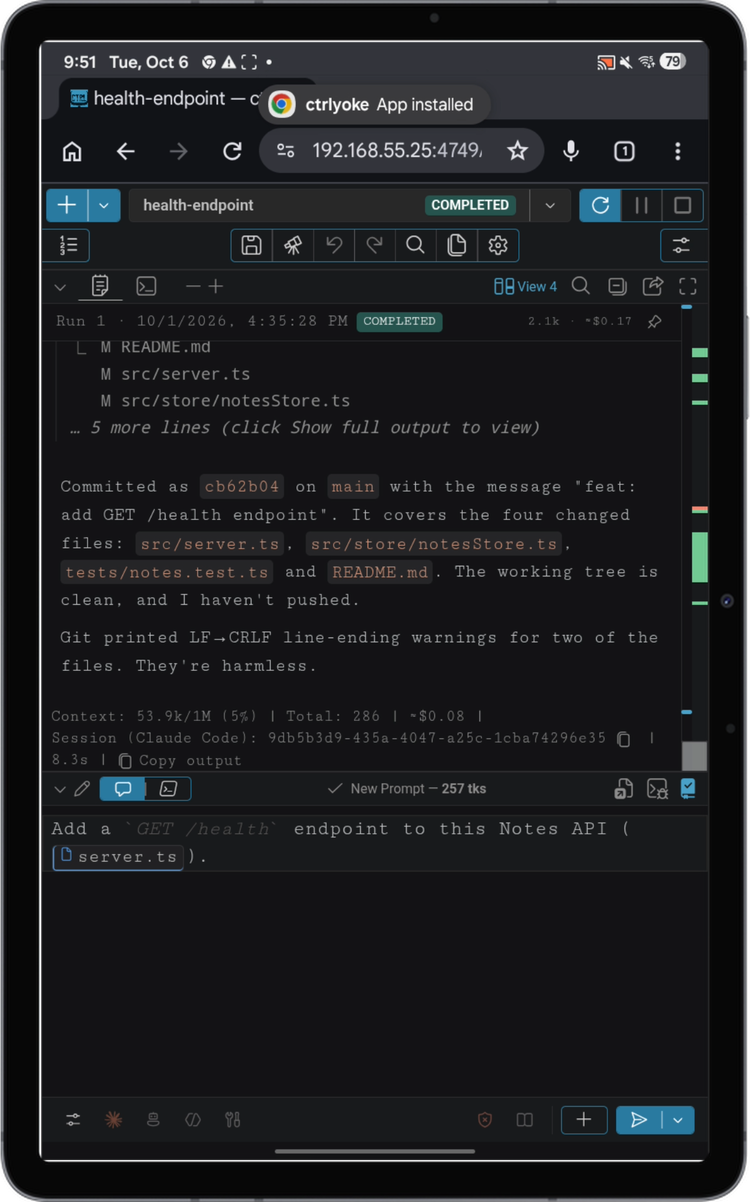Click the output scrollbar thumb
Viewport: 750px width, 1202px height.
tap(694, 755)
